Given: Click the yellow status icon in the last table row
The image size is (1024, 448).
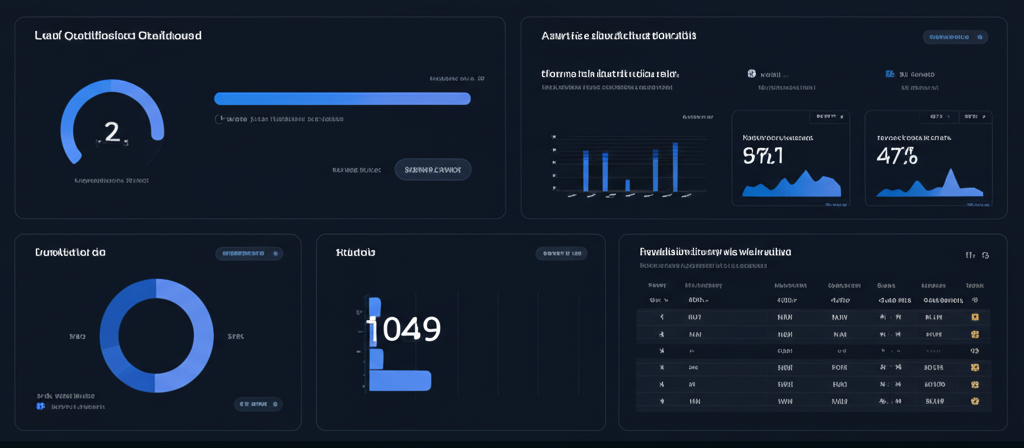Looking at the screenshot, I should pos(975,401).
